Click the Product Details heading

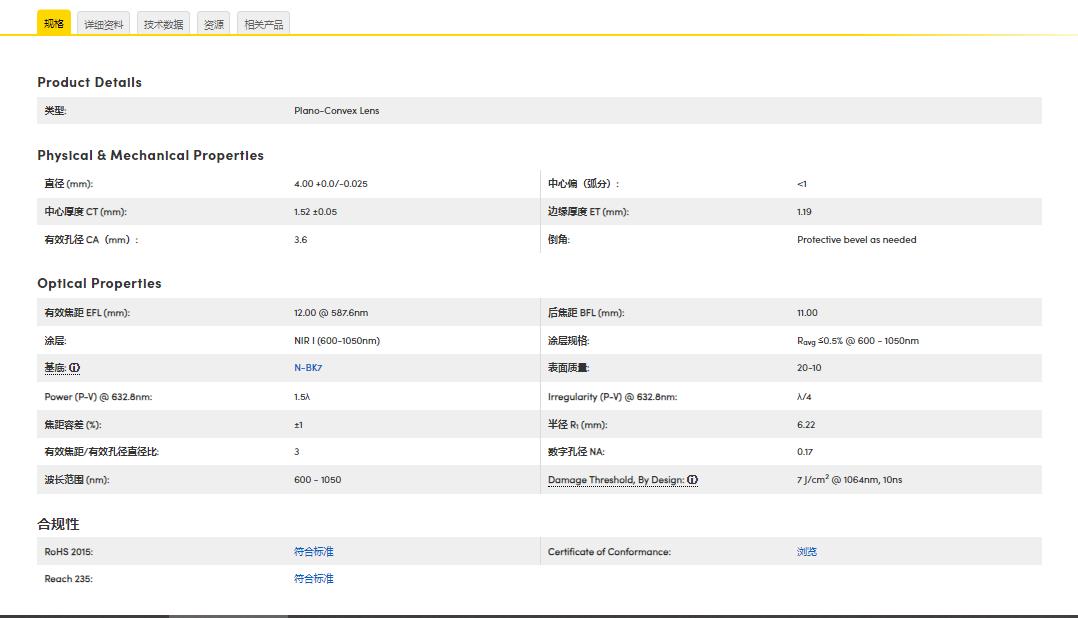tap(89, 82)
